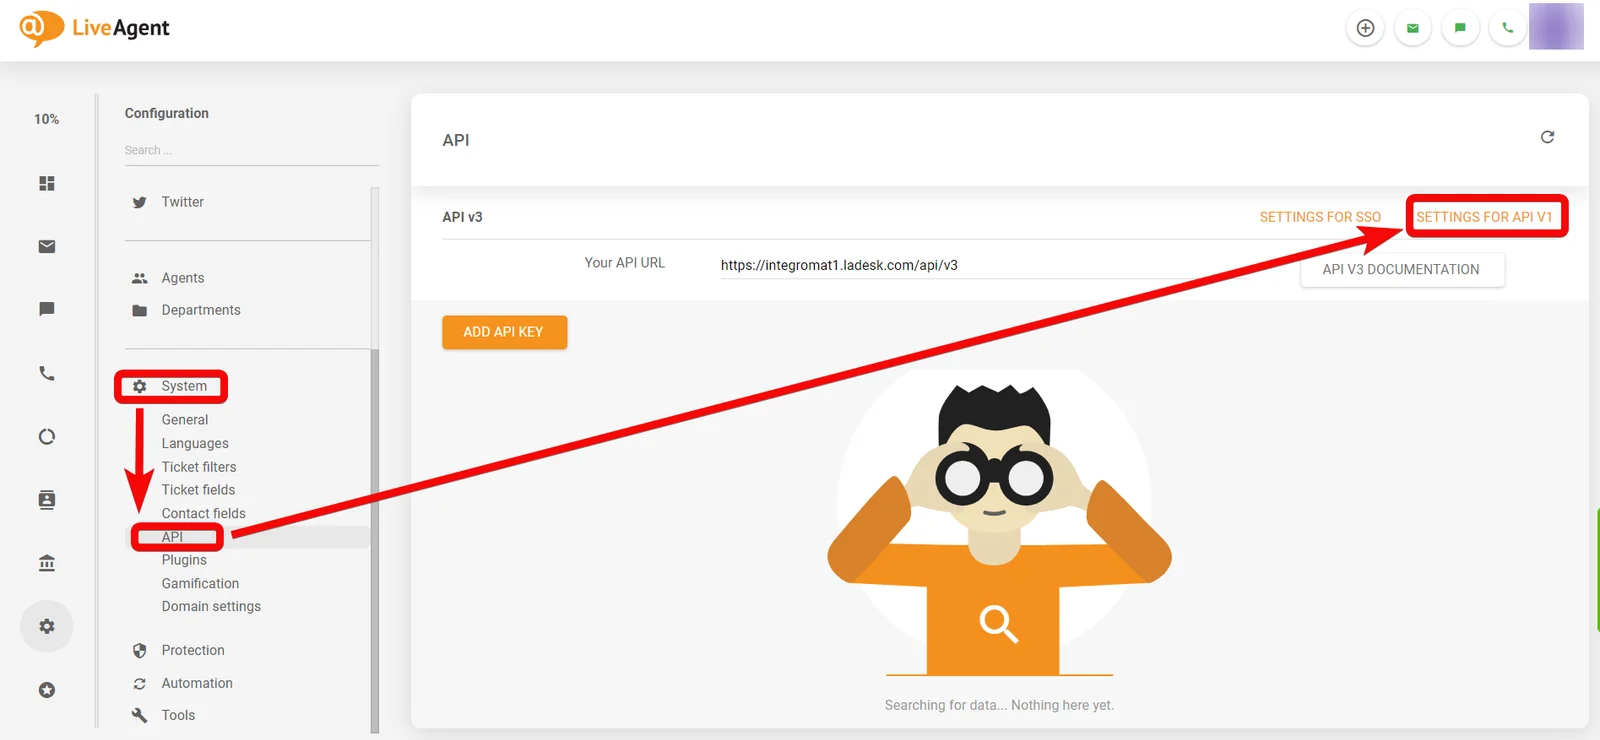Click the Tools wrench icon
The image size is (1600, 740).
pos(140,715)
